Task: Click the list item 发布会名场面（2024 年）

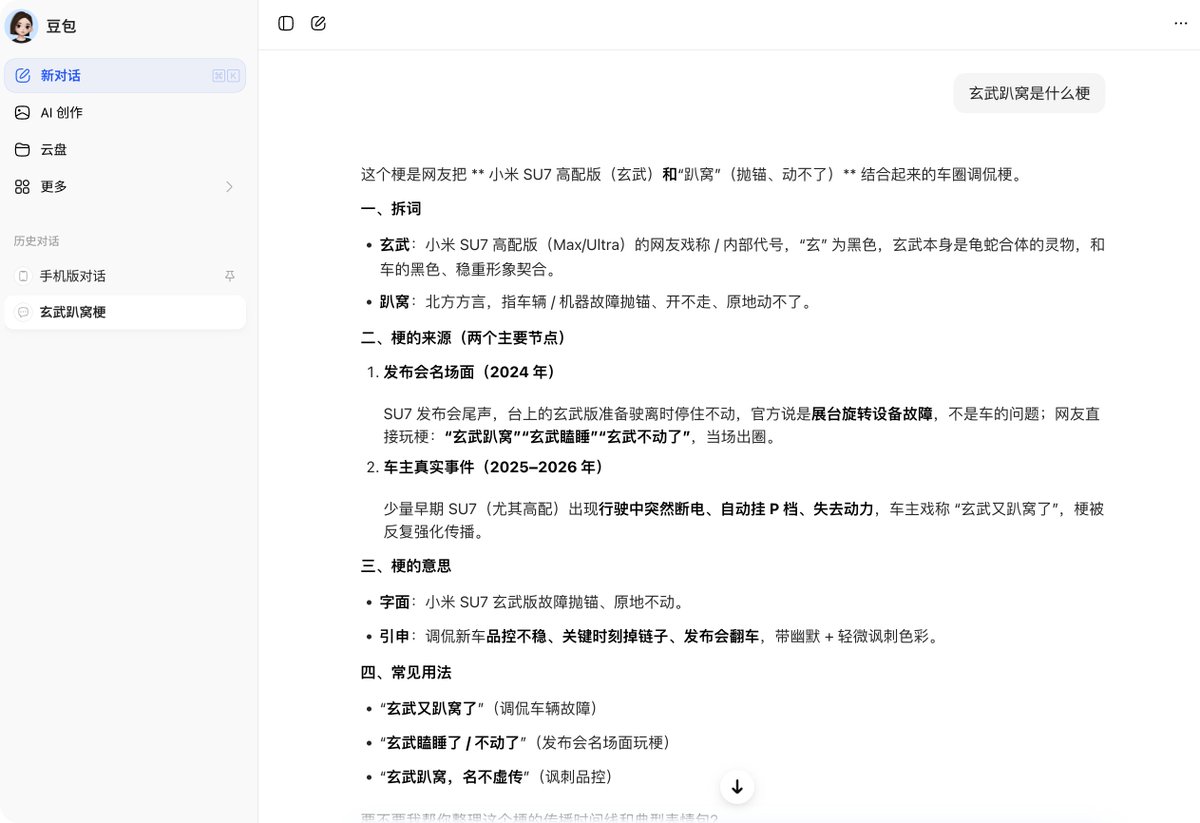Action: tap(473, 372)
